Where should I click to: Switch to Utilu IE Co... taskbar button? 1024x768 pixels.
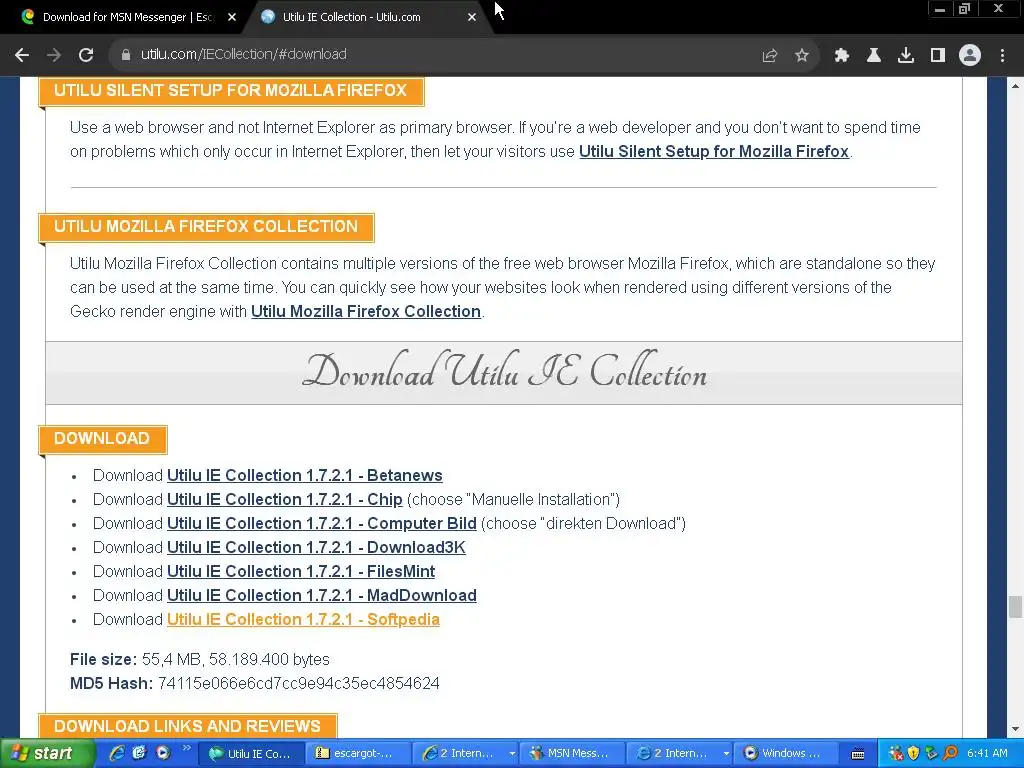[x=253, y=754]
